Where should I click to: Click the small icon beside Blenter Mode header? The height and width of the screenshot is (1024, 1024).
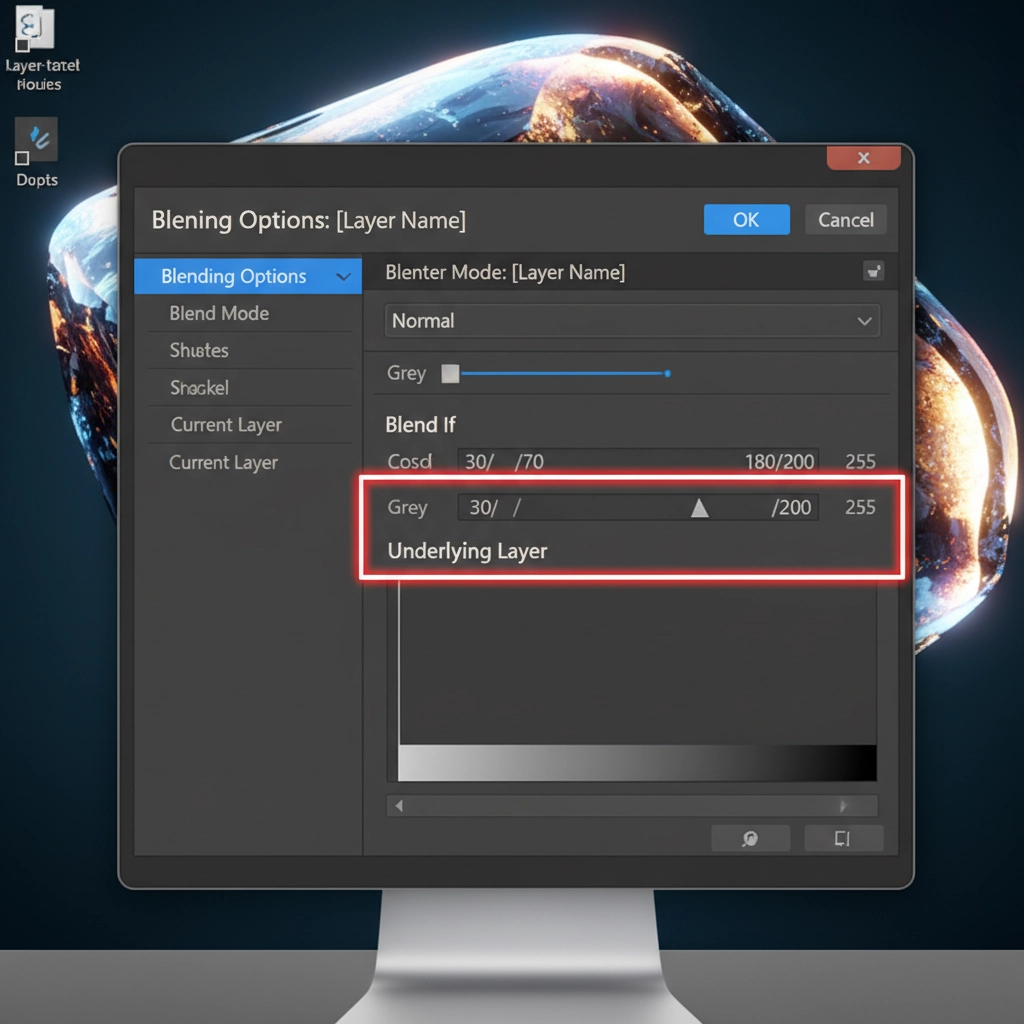coord(873,271)
